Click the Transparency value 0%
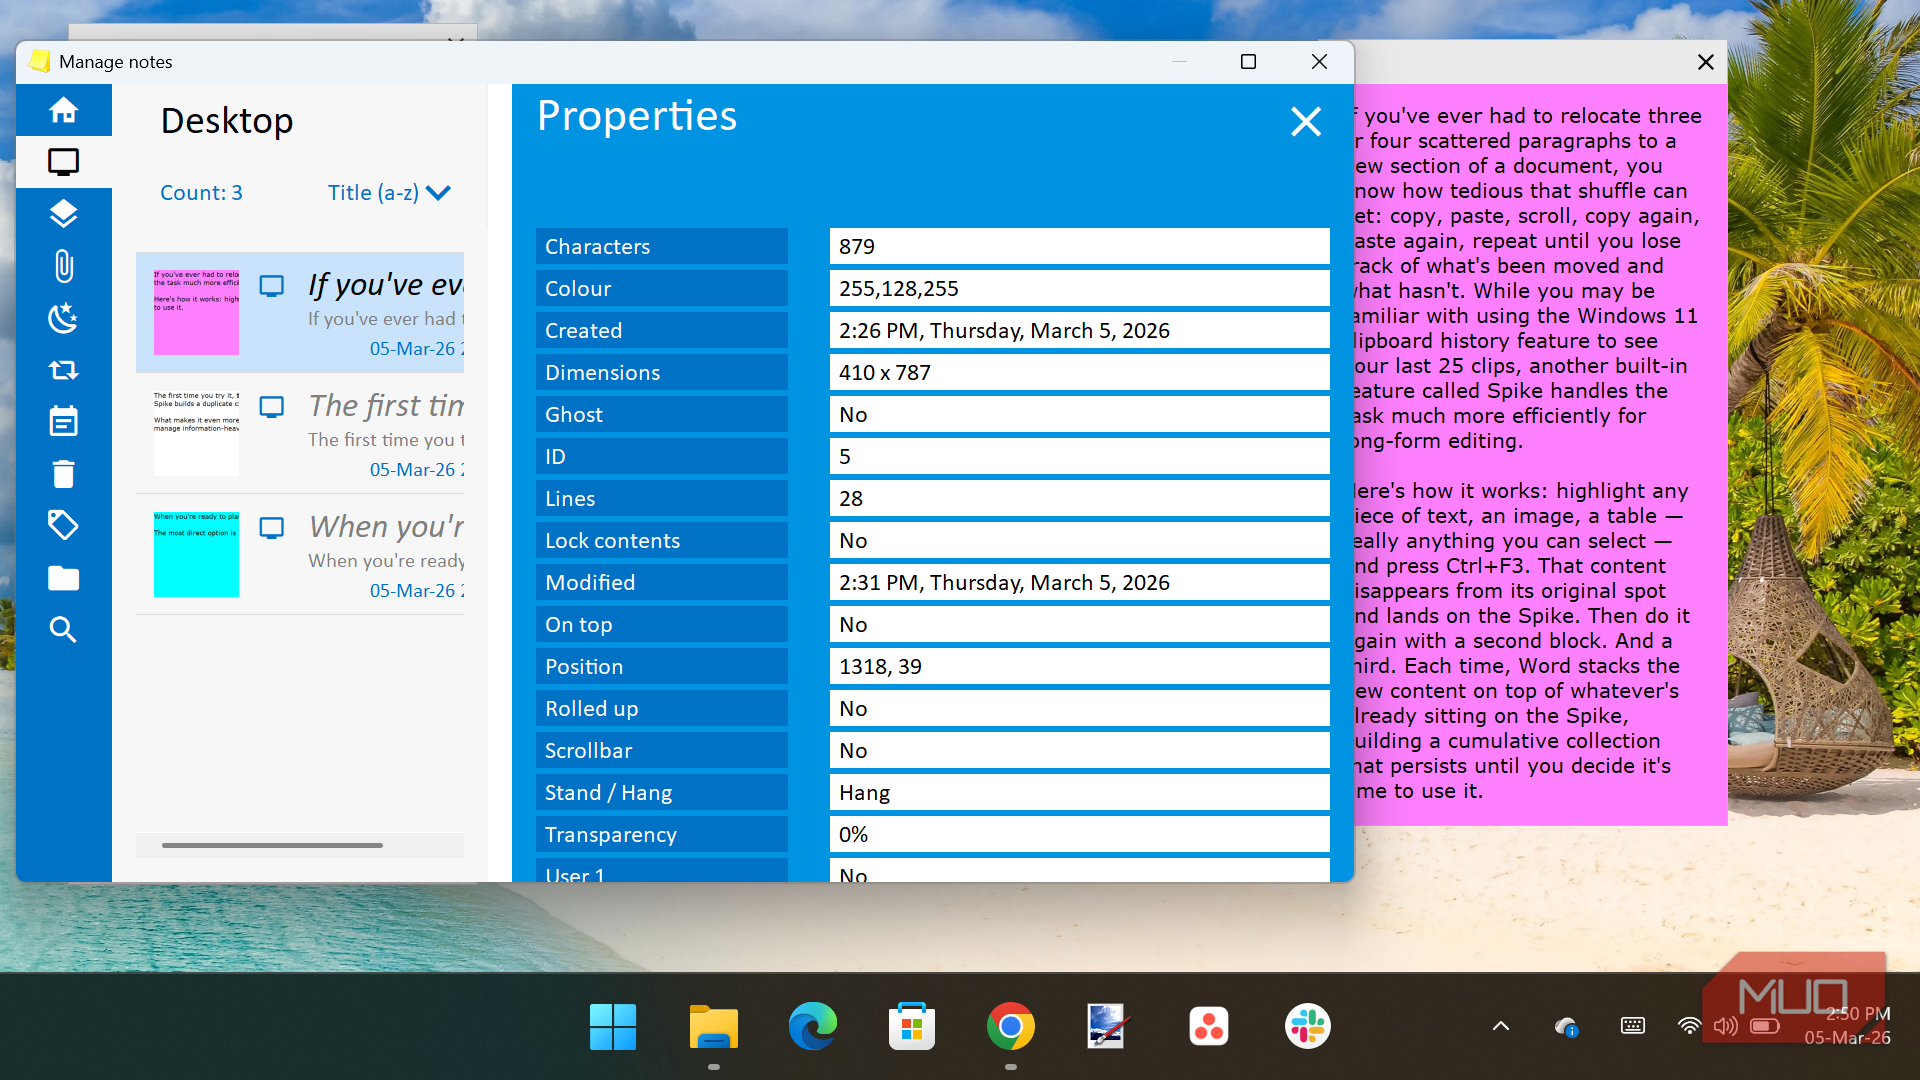 click(x=1079, y=835)
